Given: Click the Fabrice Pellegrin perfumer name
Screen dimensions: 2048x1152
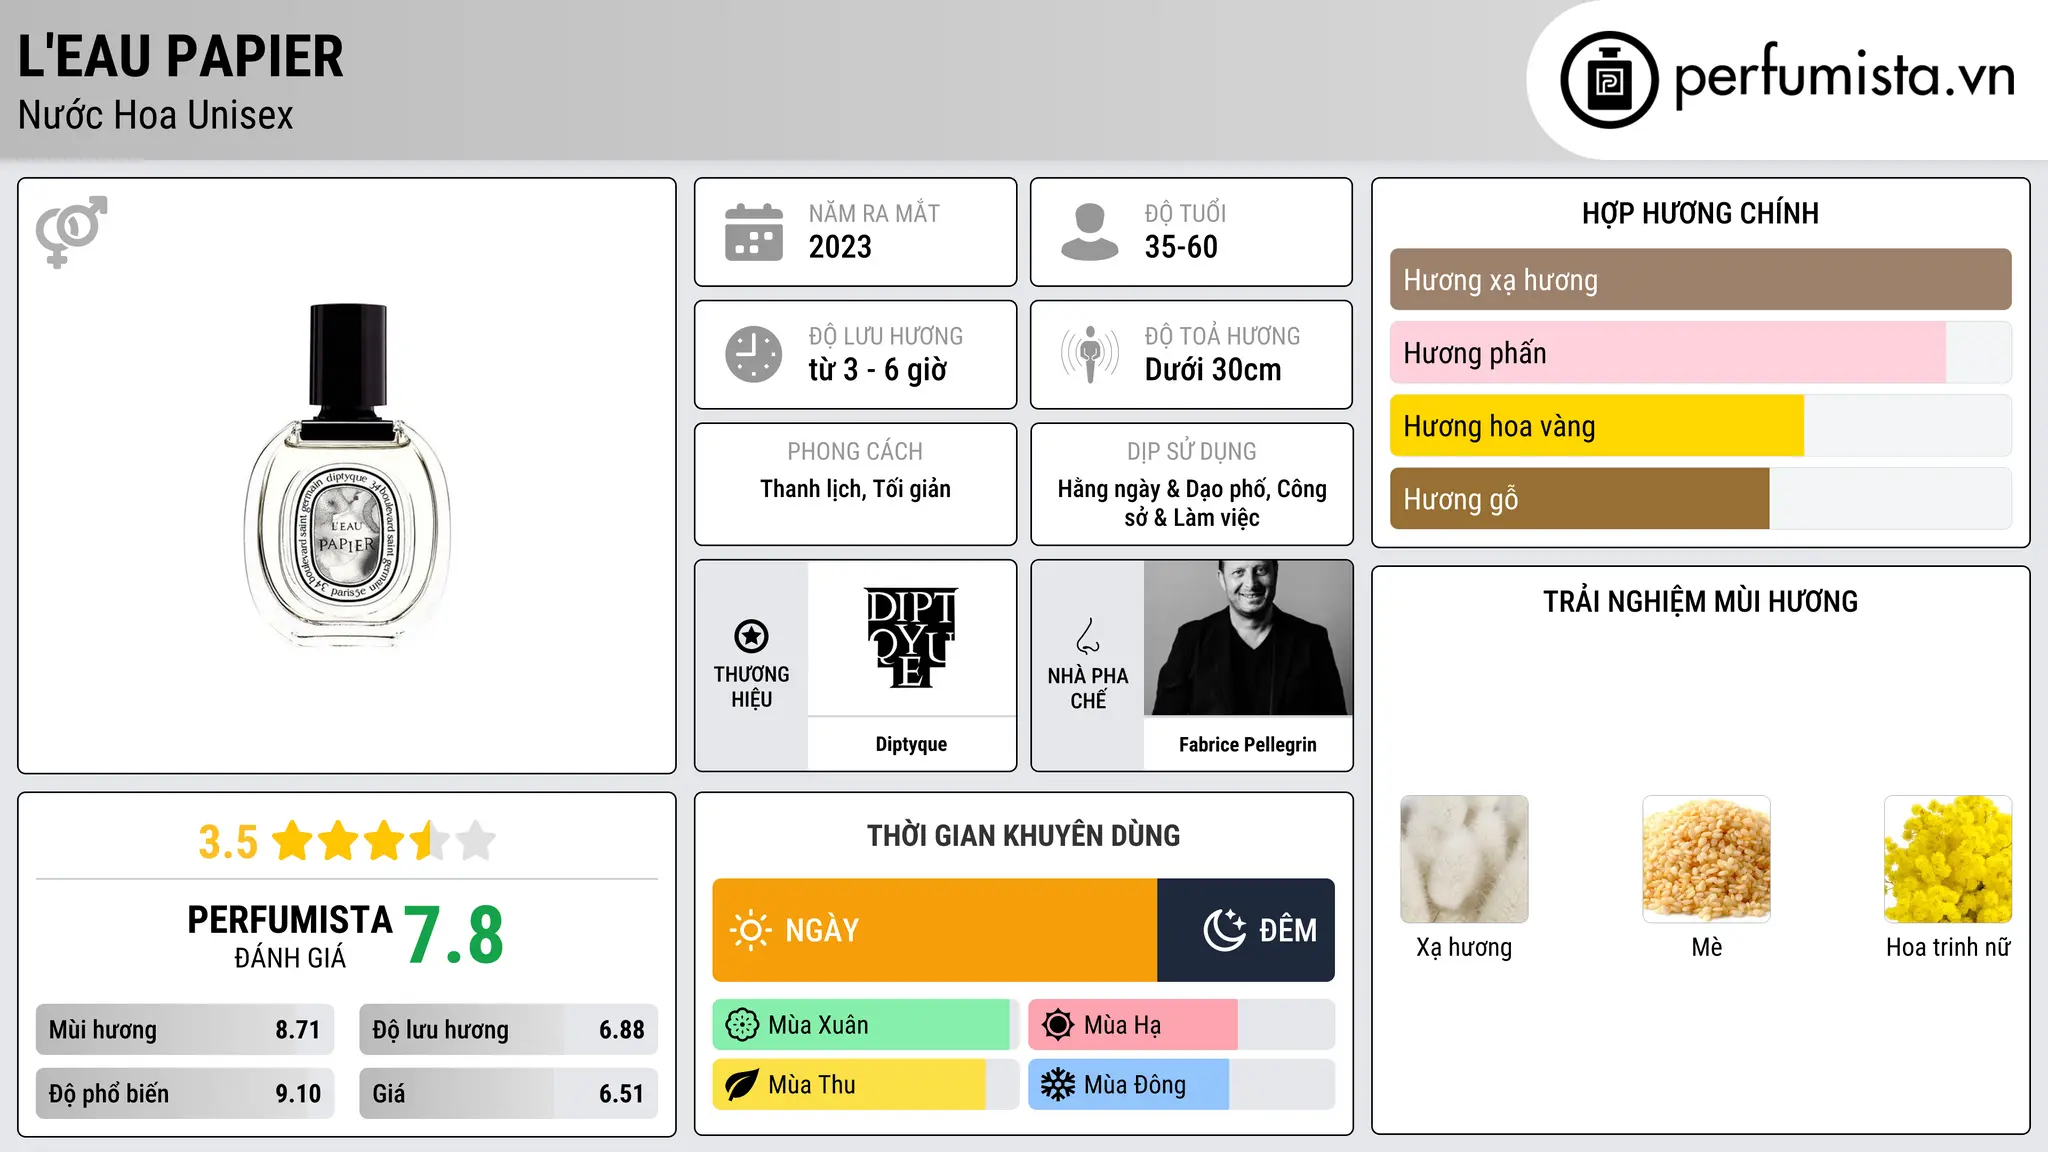Looking at the screenshot, I should 1248,744.
